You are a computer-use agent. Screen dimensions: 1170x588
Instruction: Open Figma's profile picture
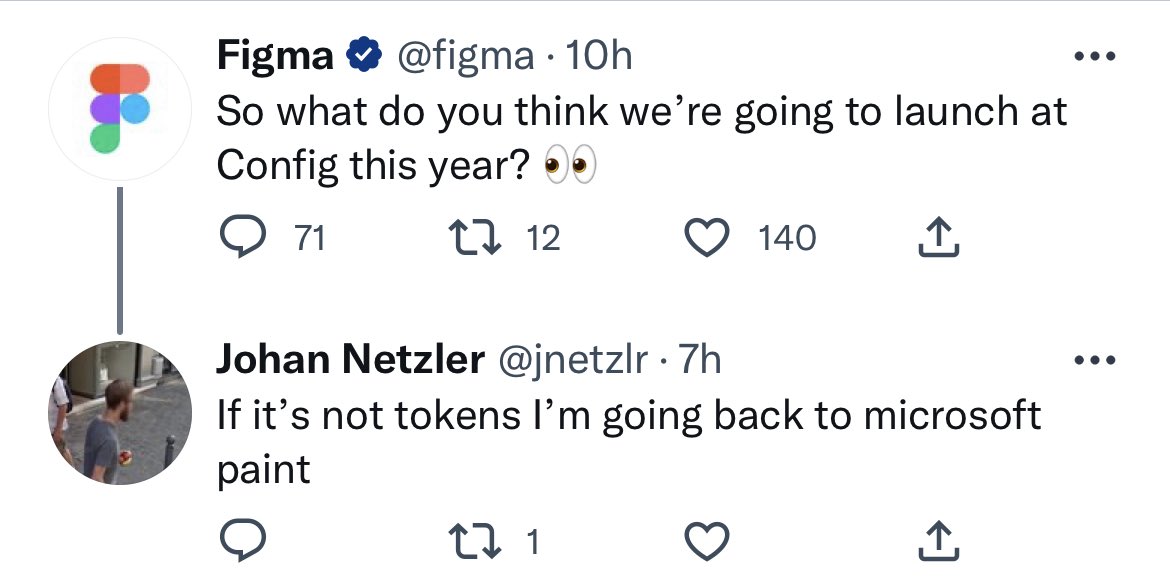point(120,110)
